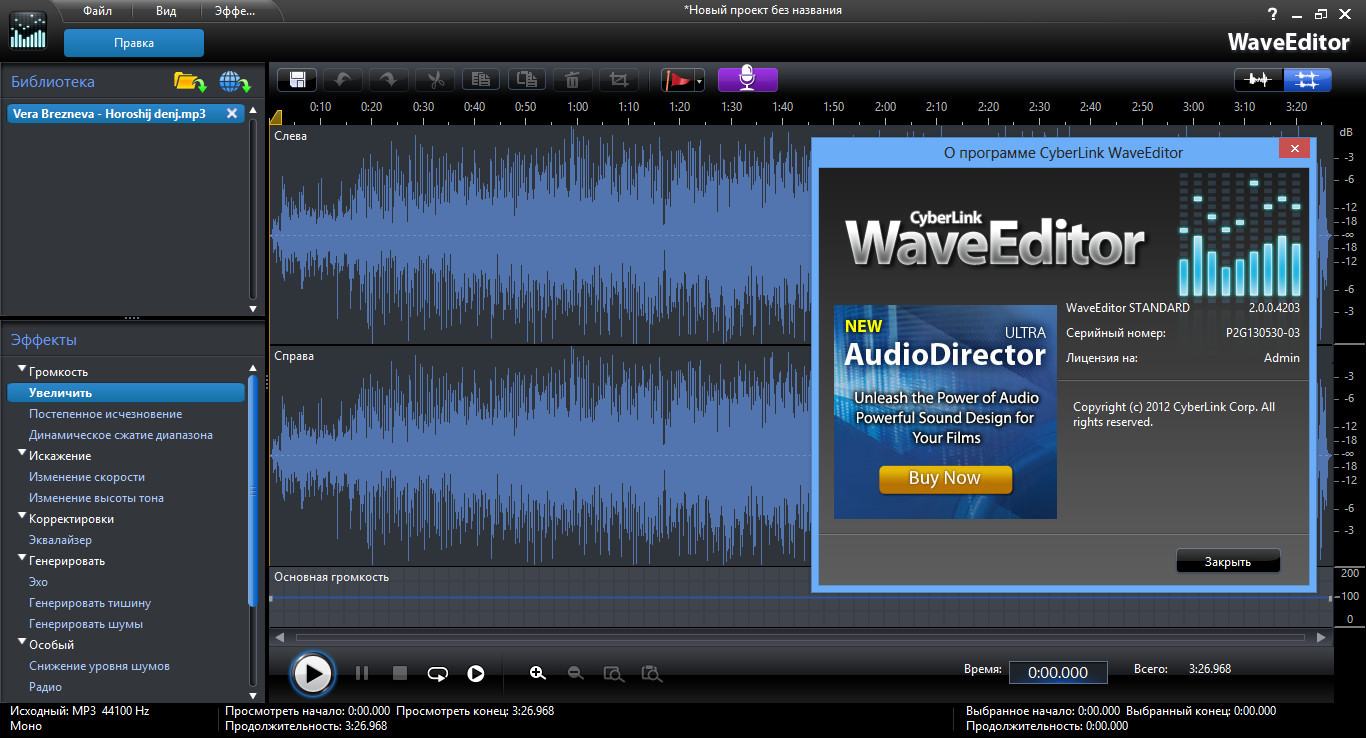Click the save project icon

[297, 80]
